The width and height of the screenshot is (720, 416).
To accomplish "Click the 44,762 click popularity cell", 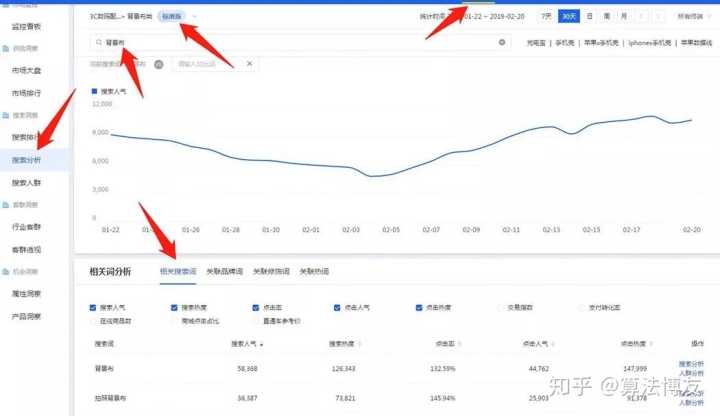I will [x=539, y=369].
